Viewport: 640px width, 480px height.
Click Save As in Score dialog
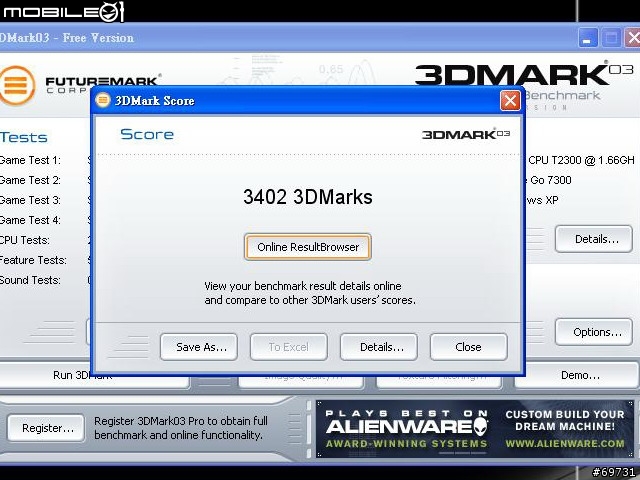[199, 347]
